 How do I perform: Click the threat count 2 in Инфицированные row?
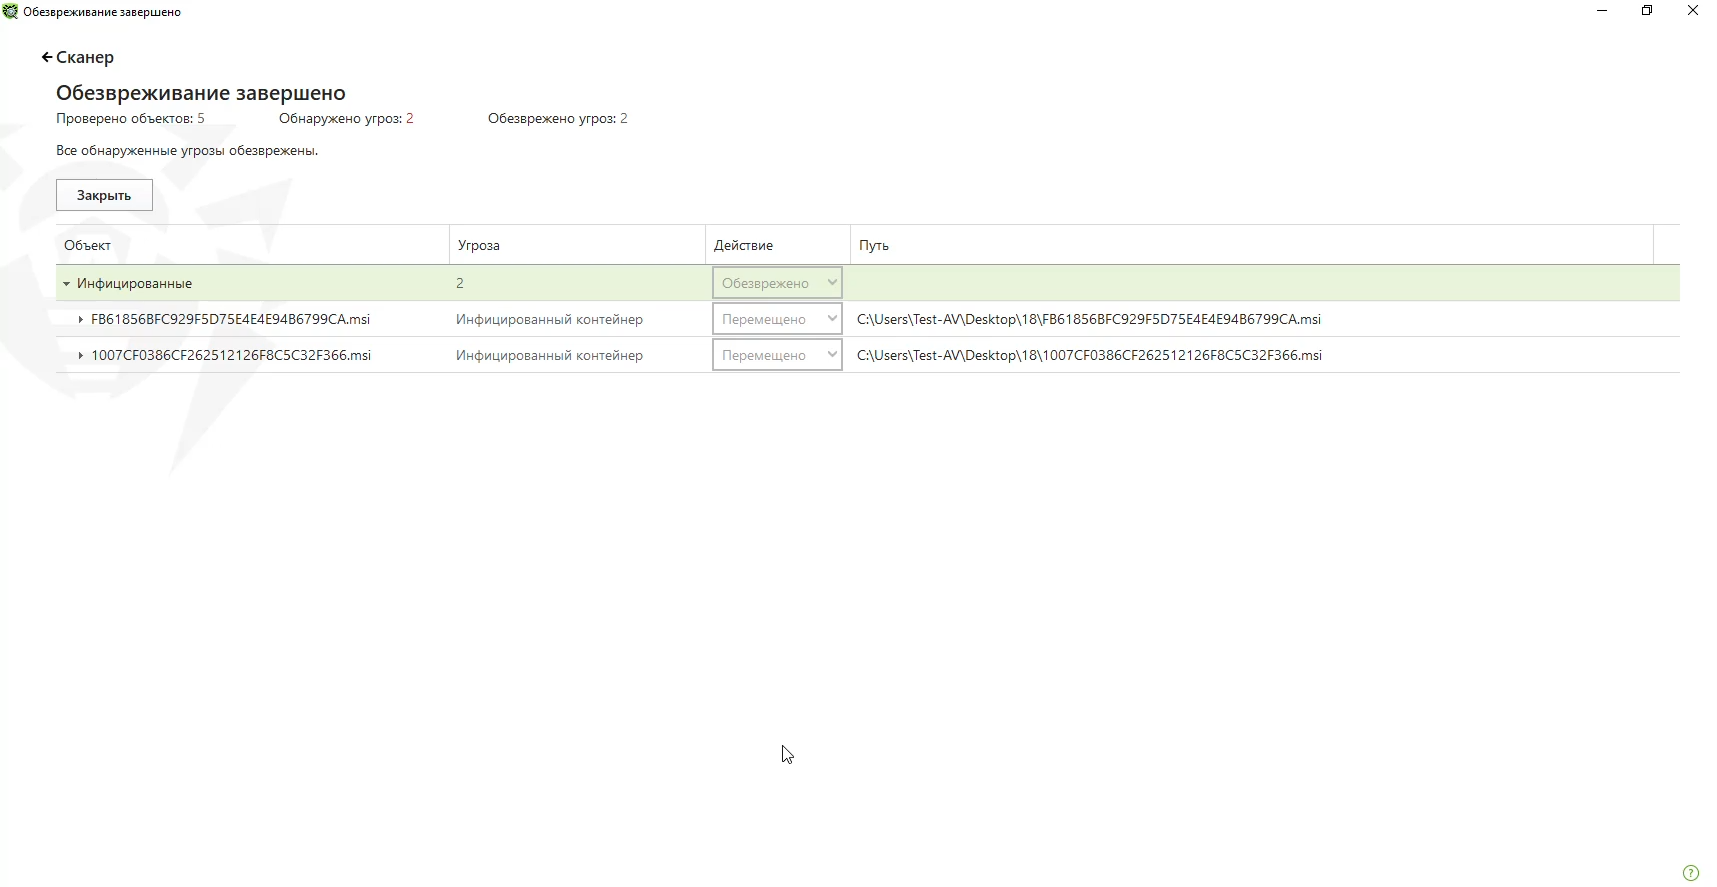point(460,284)
